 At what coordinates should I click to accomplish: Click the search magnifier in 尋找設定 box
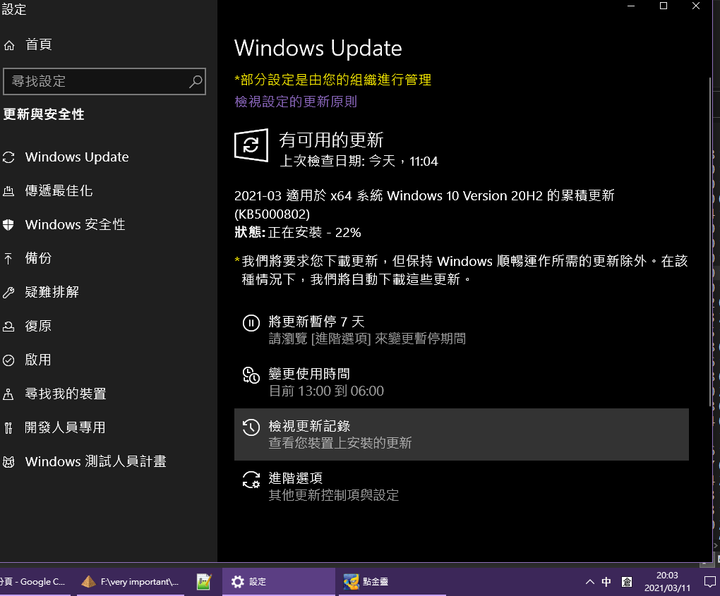(x=196, y=82)
